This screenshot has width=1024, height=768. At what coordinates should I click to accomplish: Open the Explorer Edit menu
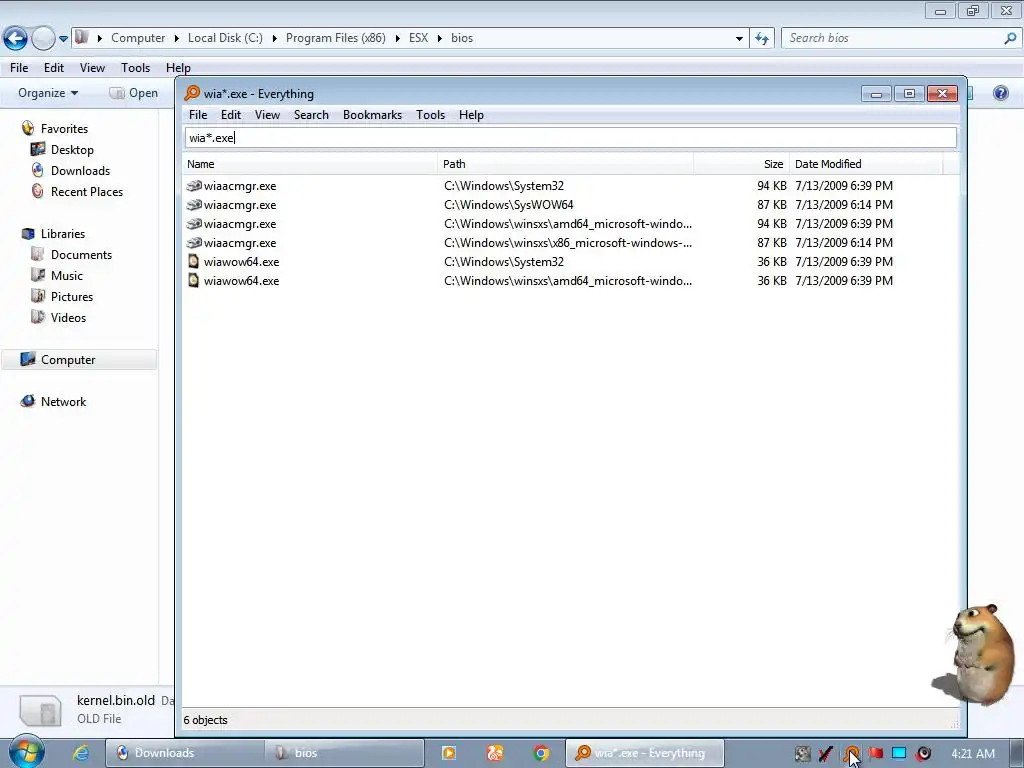[54, 68]
